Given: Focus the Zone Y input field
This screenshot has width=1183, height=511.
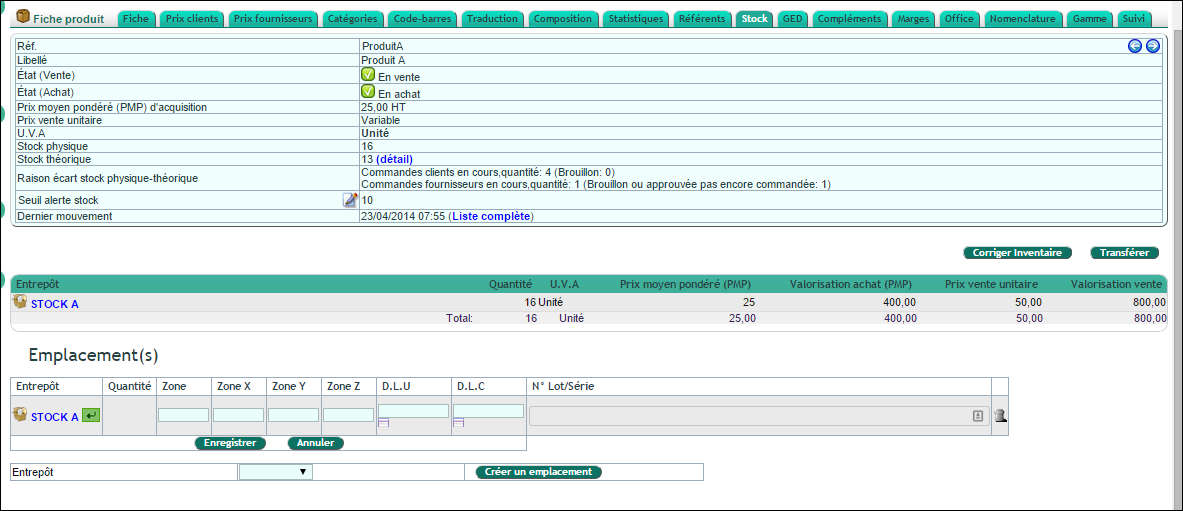Looking at the screenshot, I should [x=293, y=415].
